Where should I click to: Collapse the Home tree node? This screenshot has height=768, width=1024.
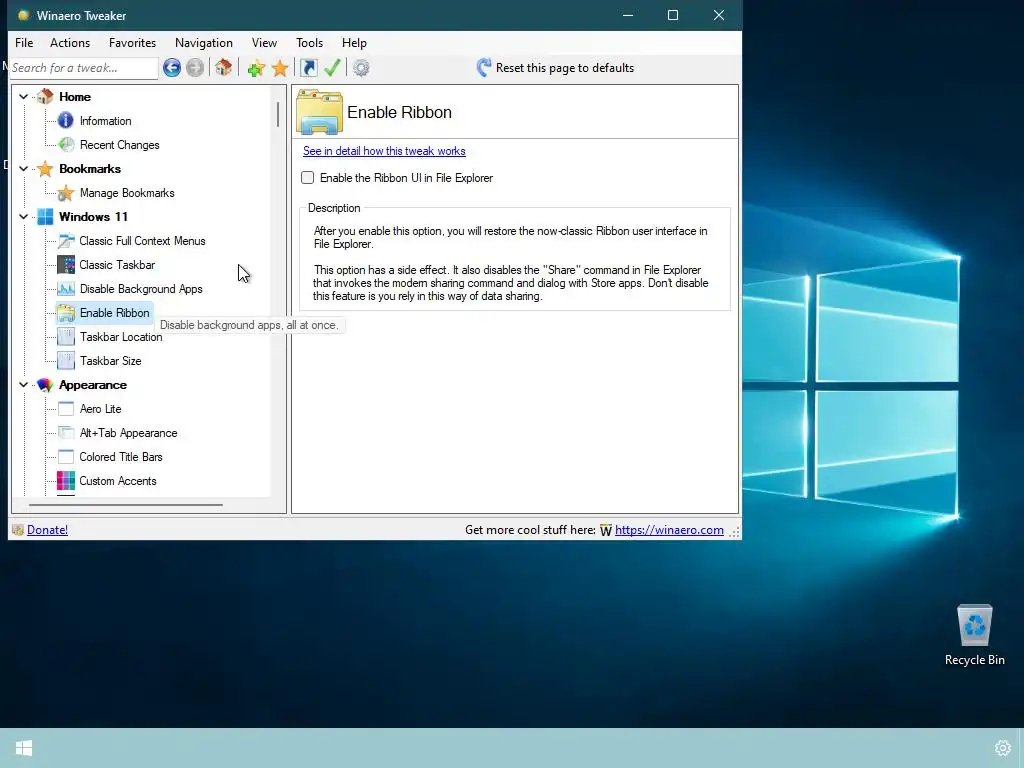point(24,97)
